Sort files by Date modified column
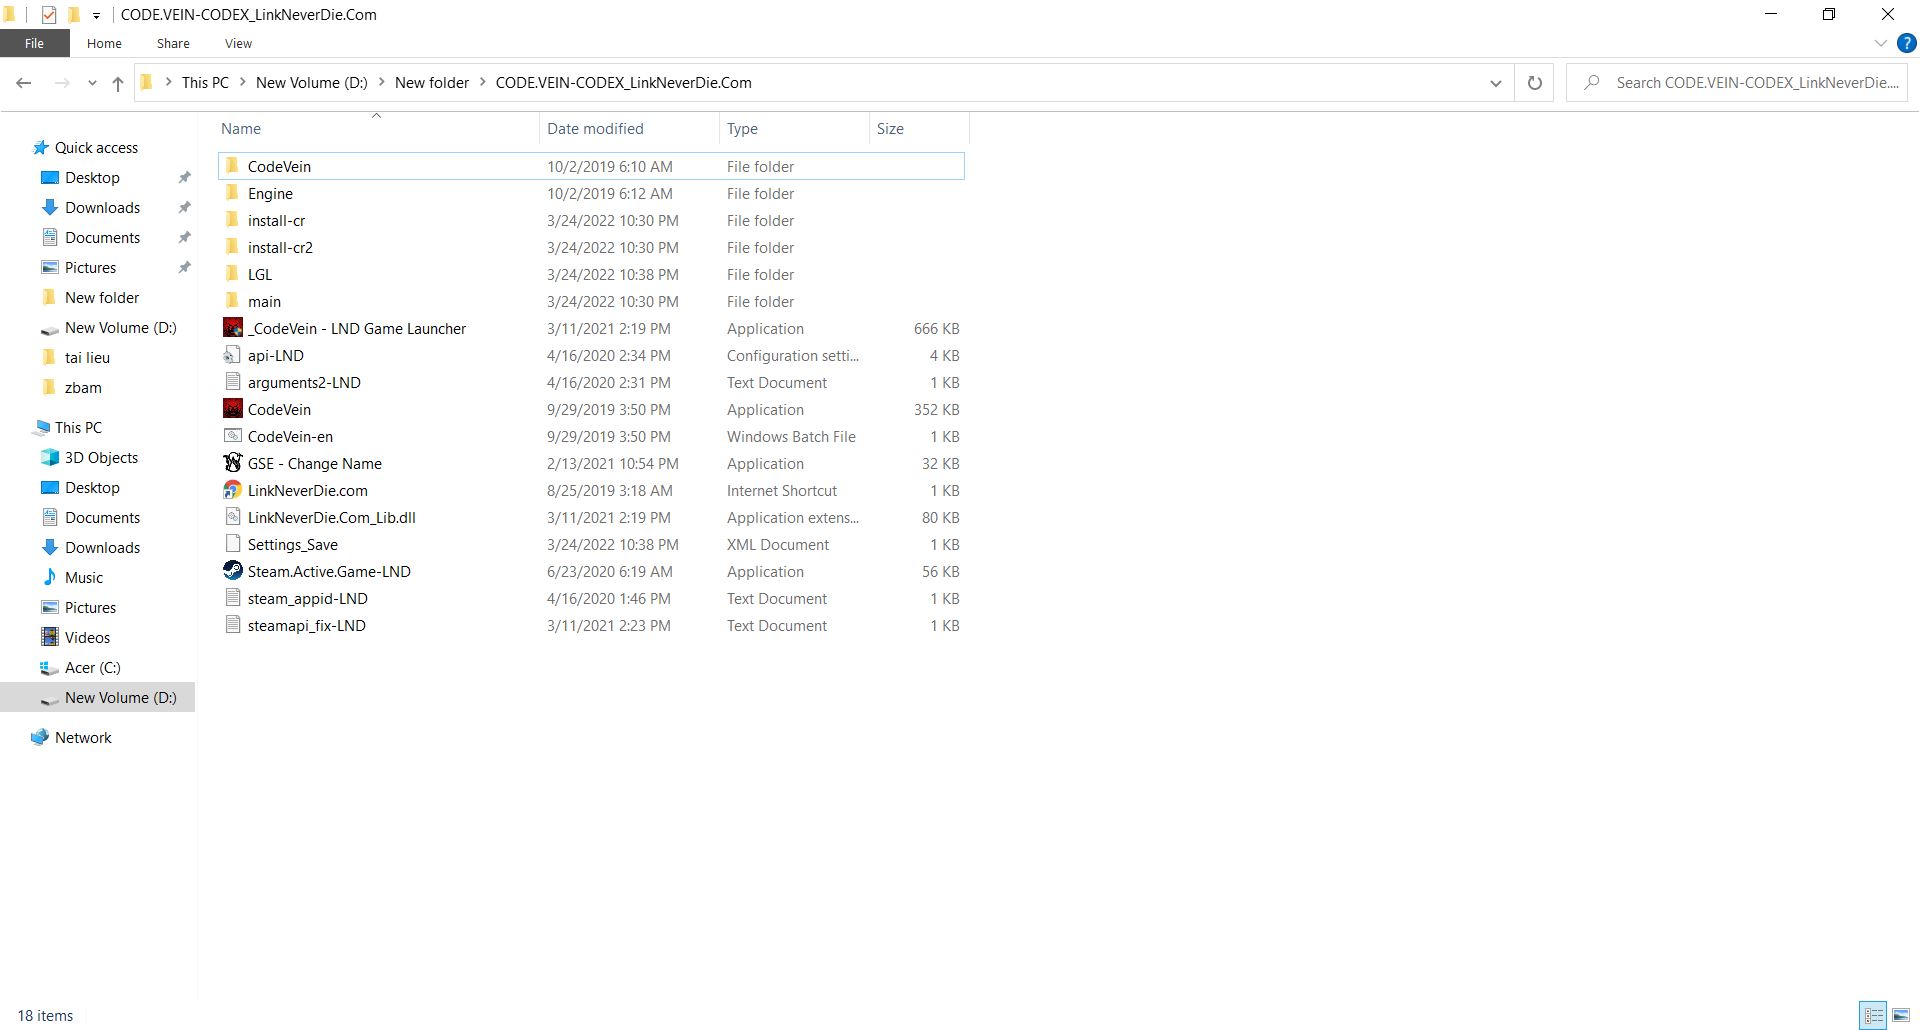The width and height of the screenshot is (1920, 1030). tap(595, 128)
